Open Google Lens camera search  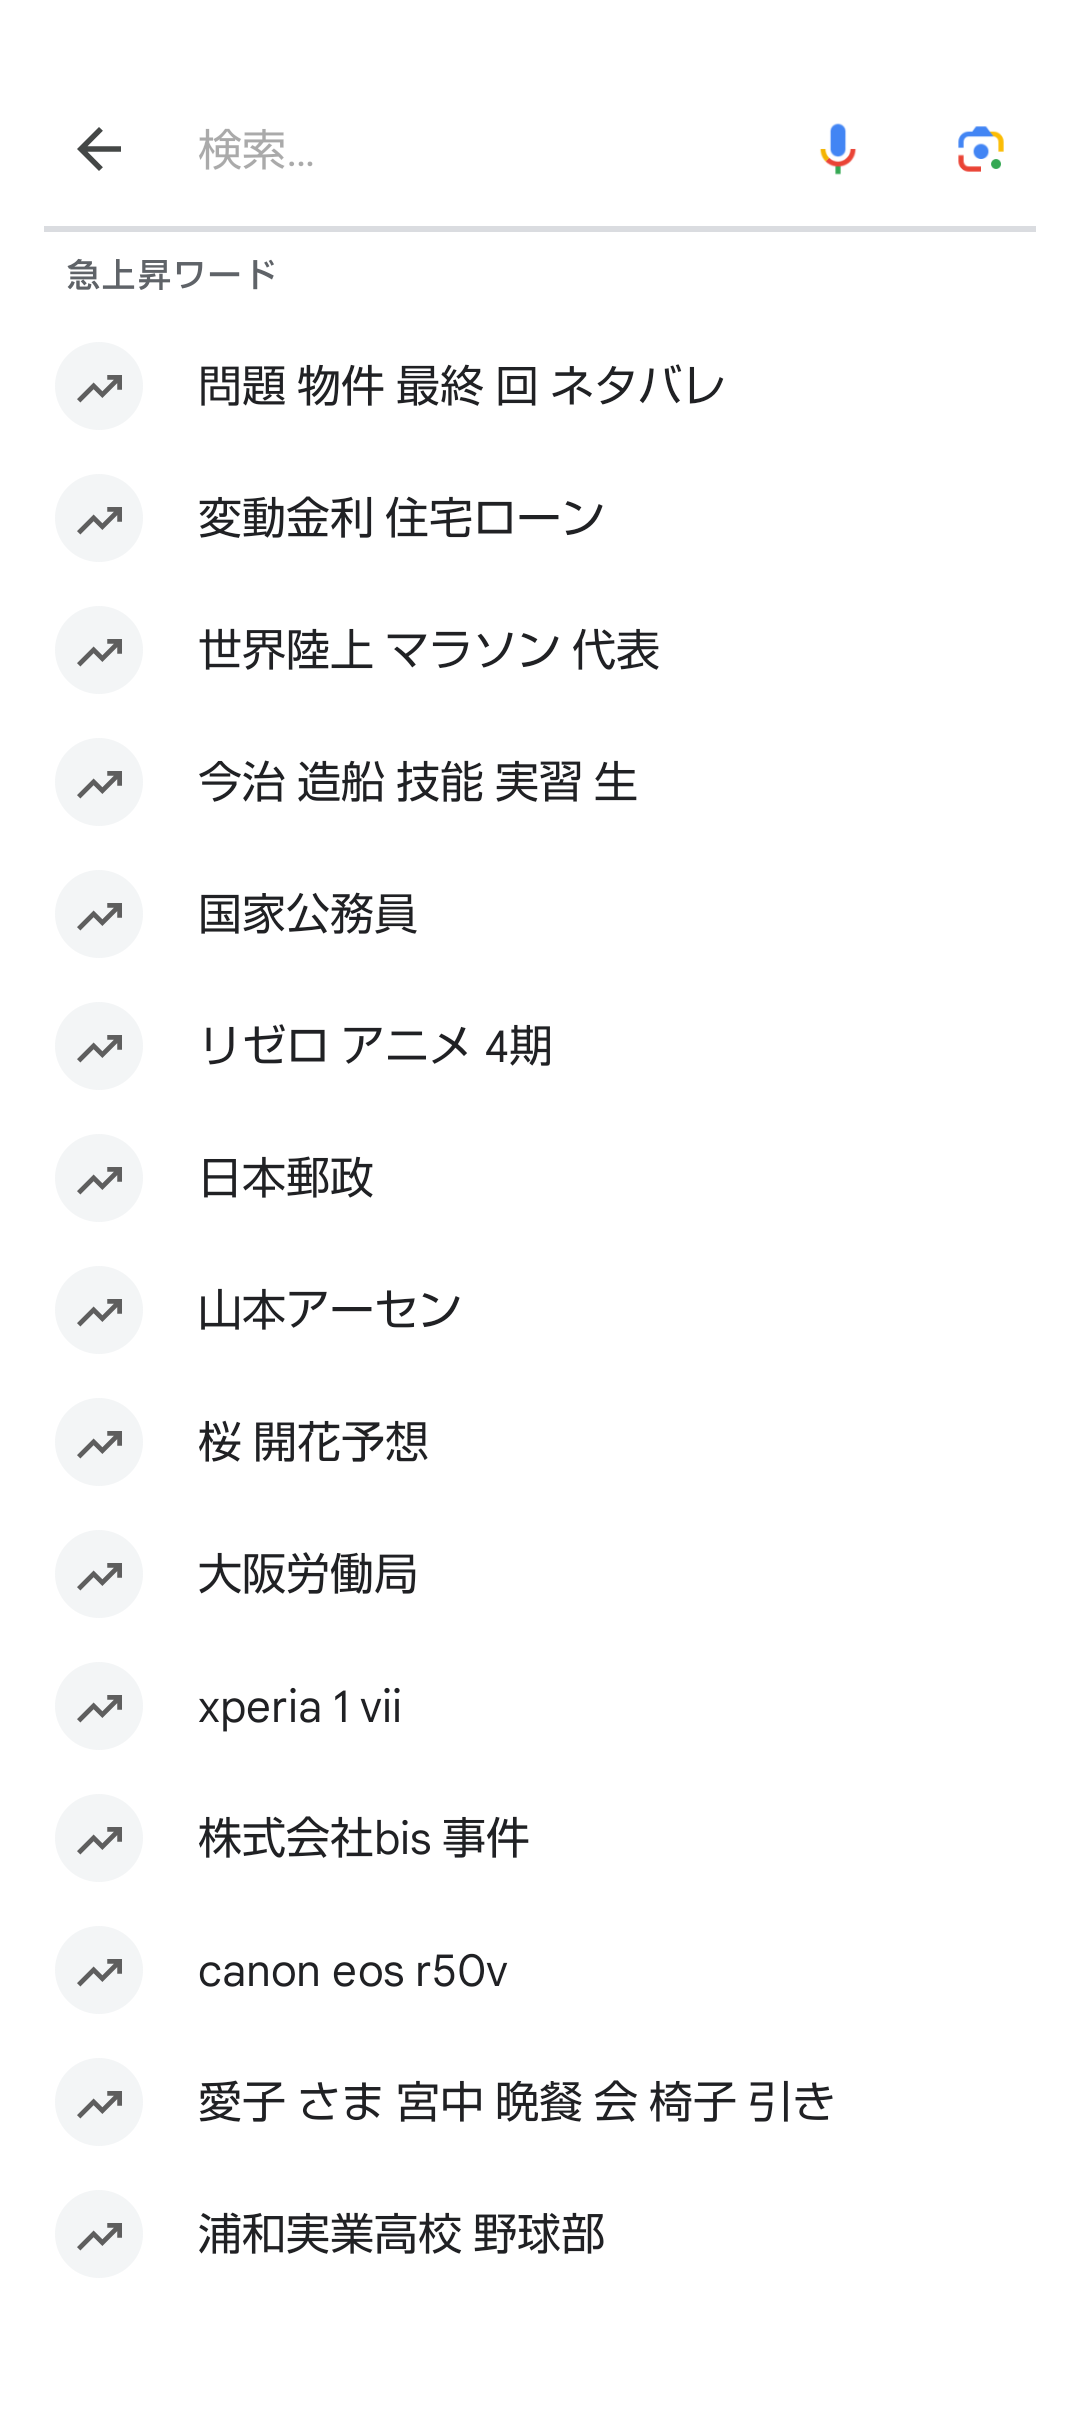(x=980, y=150)
